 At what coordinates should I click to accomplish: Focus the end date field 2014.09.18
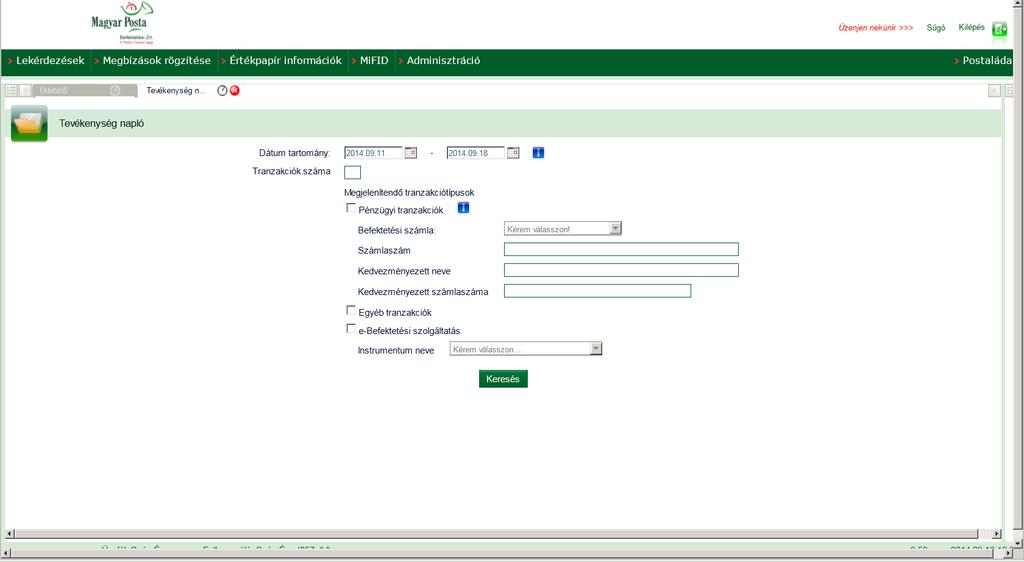click(x=475, y=153)
